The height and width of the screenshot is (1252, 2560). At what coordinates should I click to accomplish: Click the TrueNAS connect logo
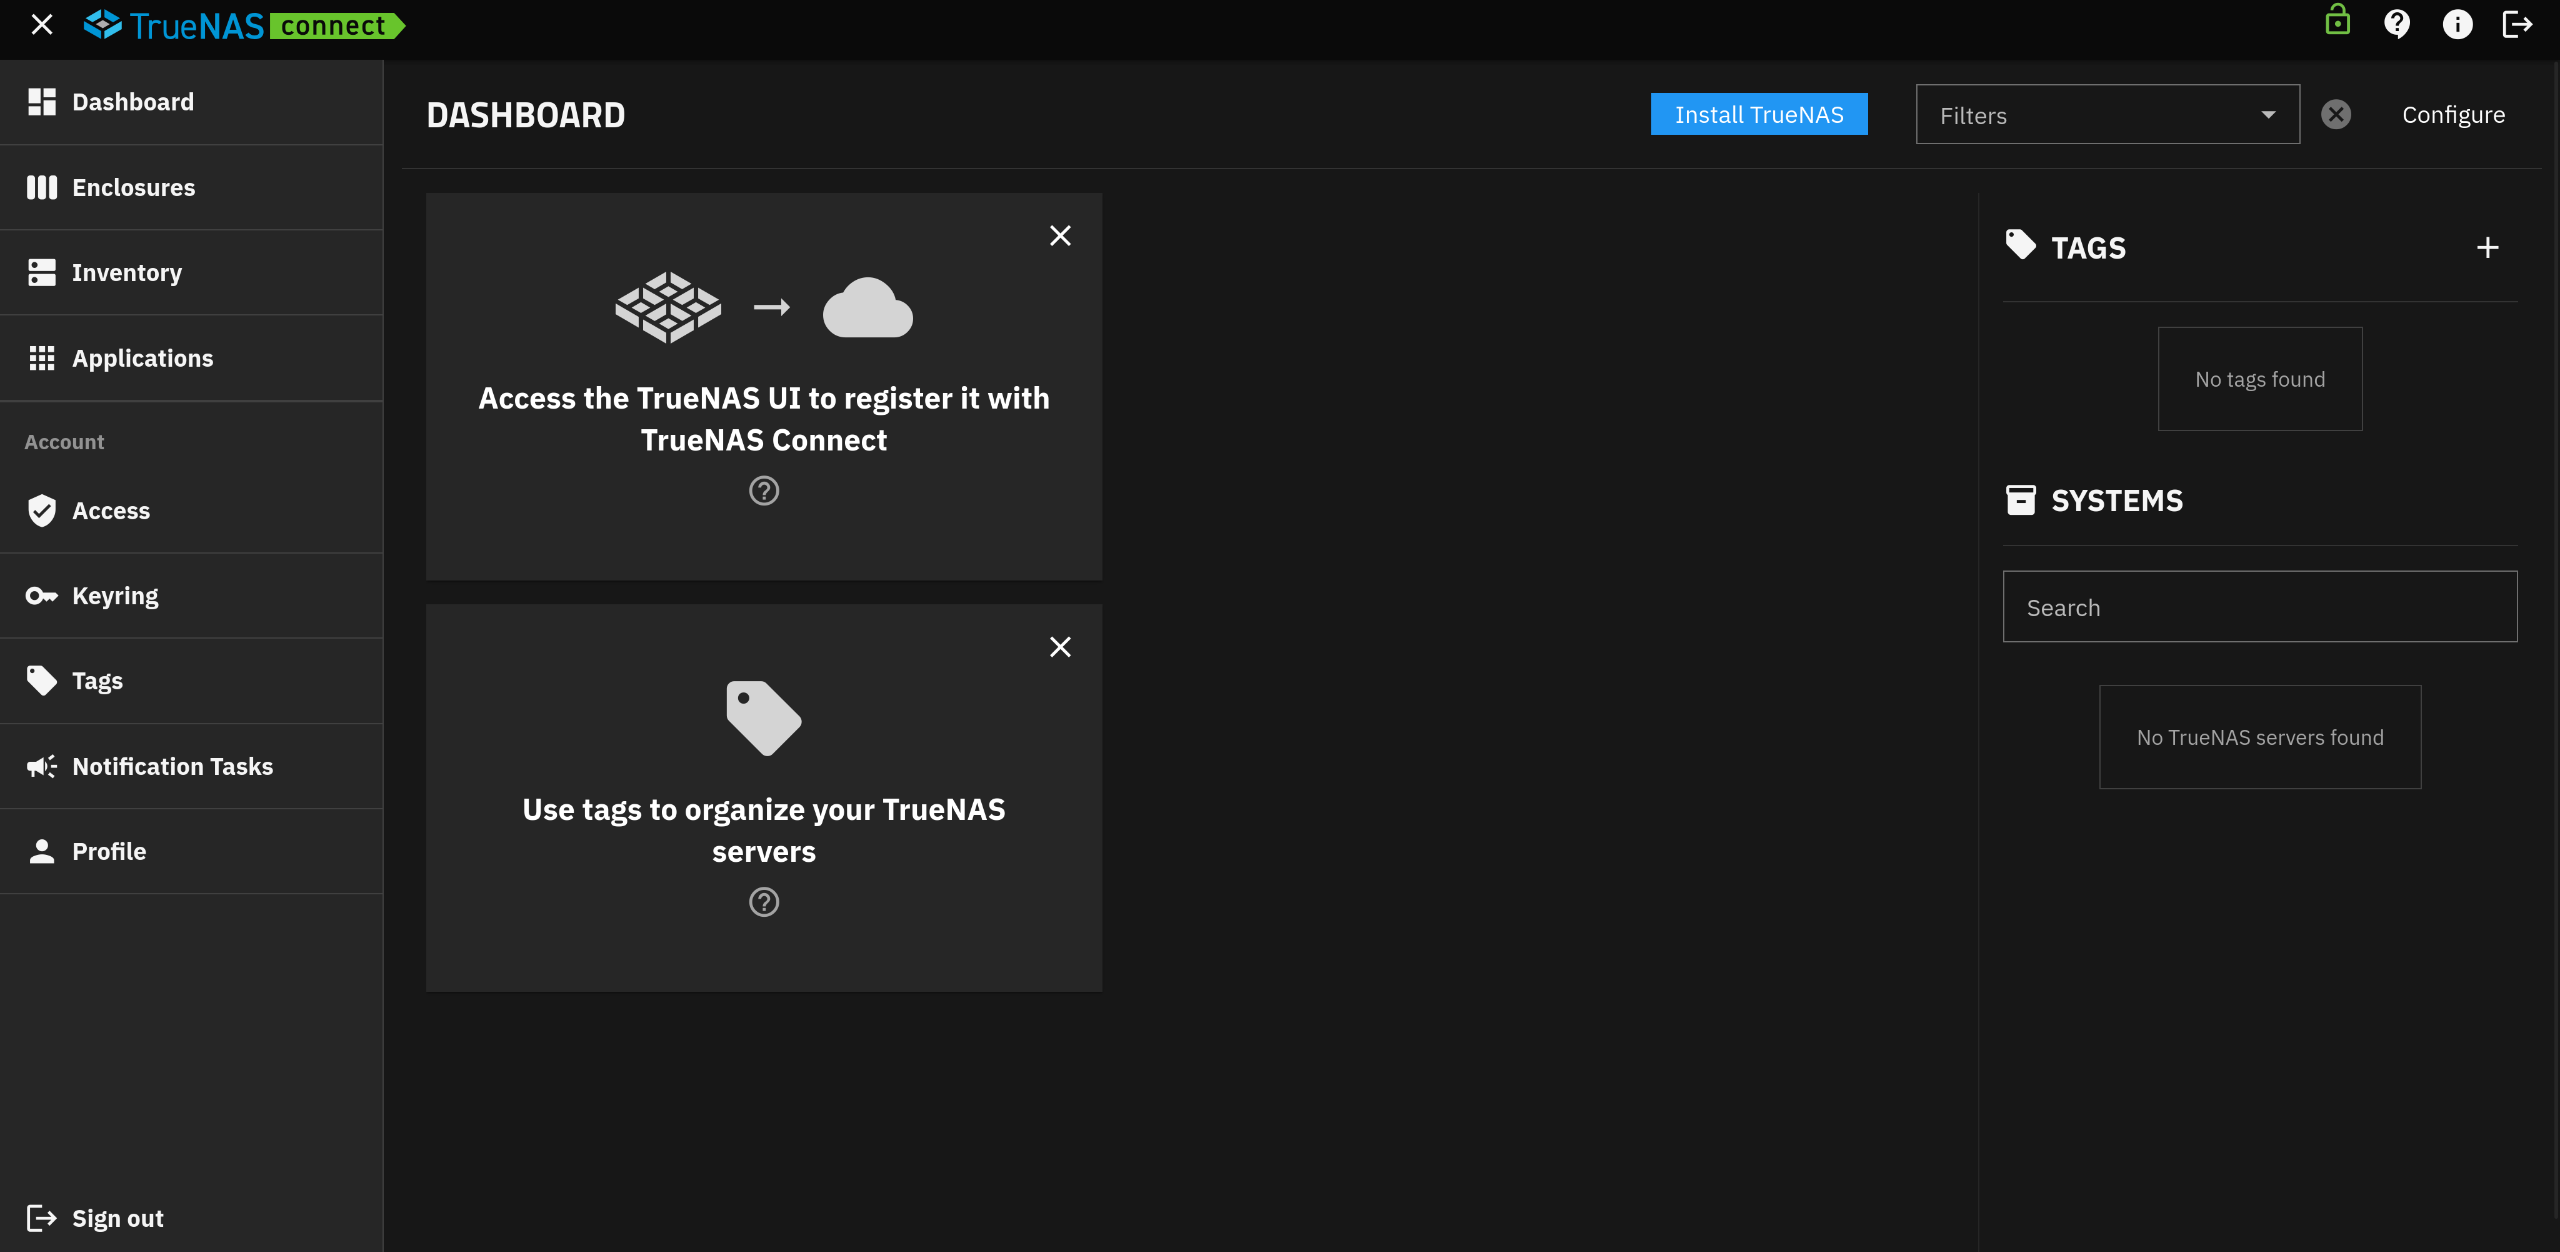pos(244,25)
